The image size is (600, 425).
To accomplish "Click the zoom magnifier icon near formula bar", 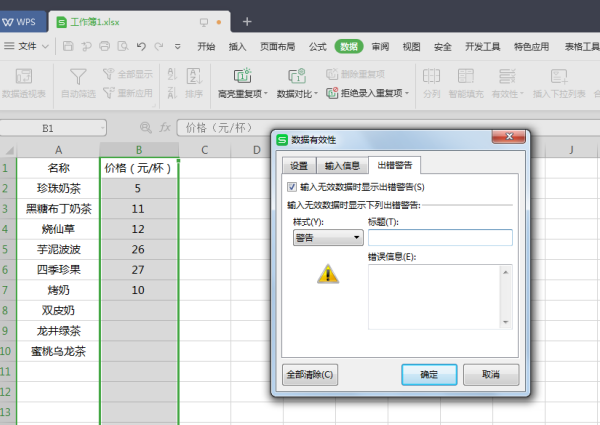I will coord(145,127).
